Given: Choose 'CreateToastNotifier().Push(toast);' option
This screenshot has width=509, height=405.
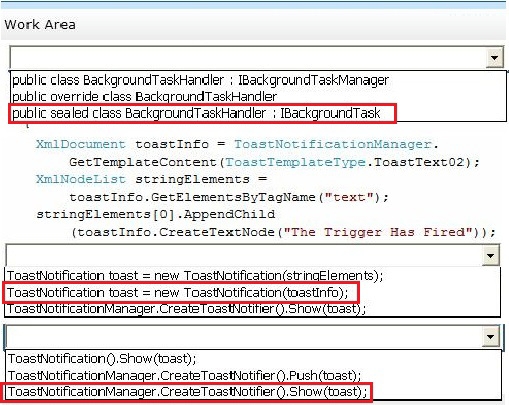Looking at the screenshot, I should click(184, 376).
